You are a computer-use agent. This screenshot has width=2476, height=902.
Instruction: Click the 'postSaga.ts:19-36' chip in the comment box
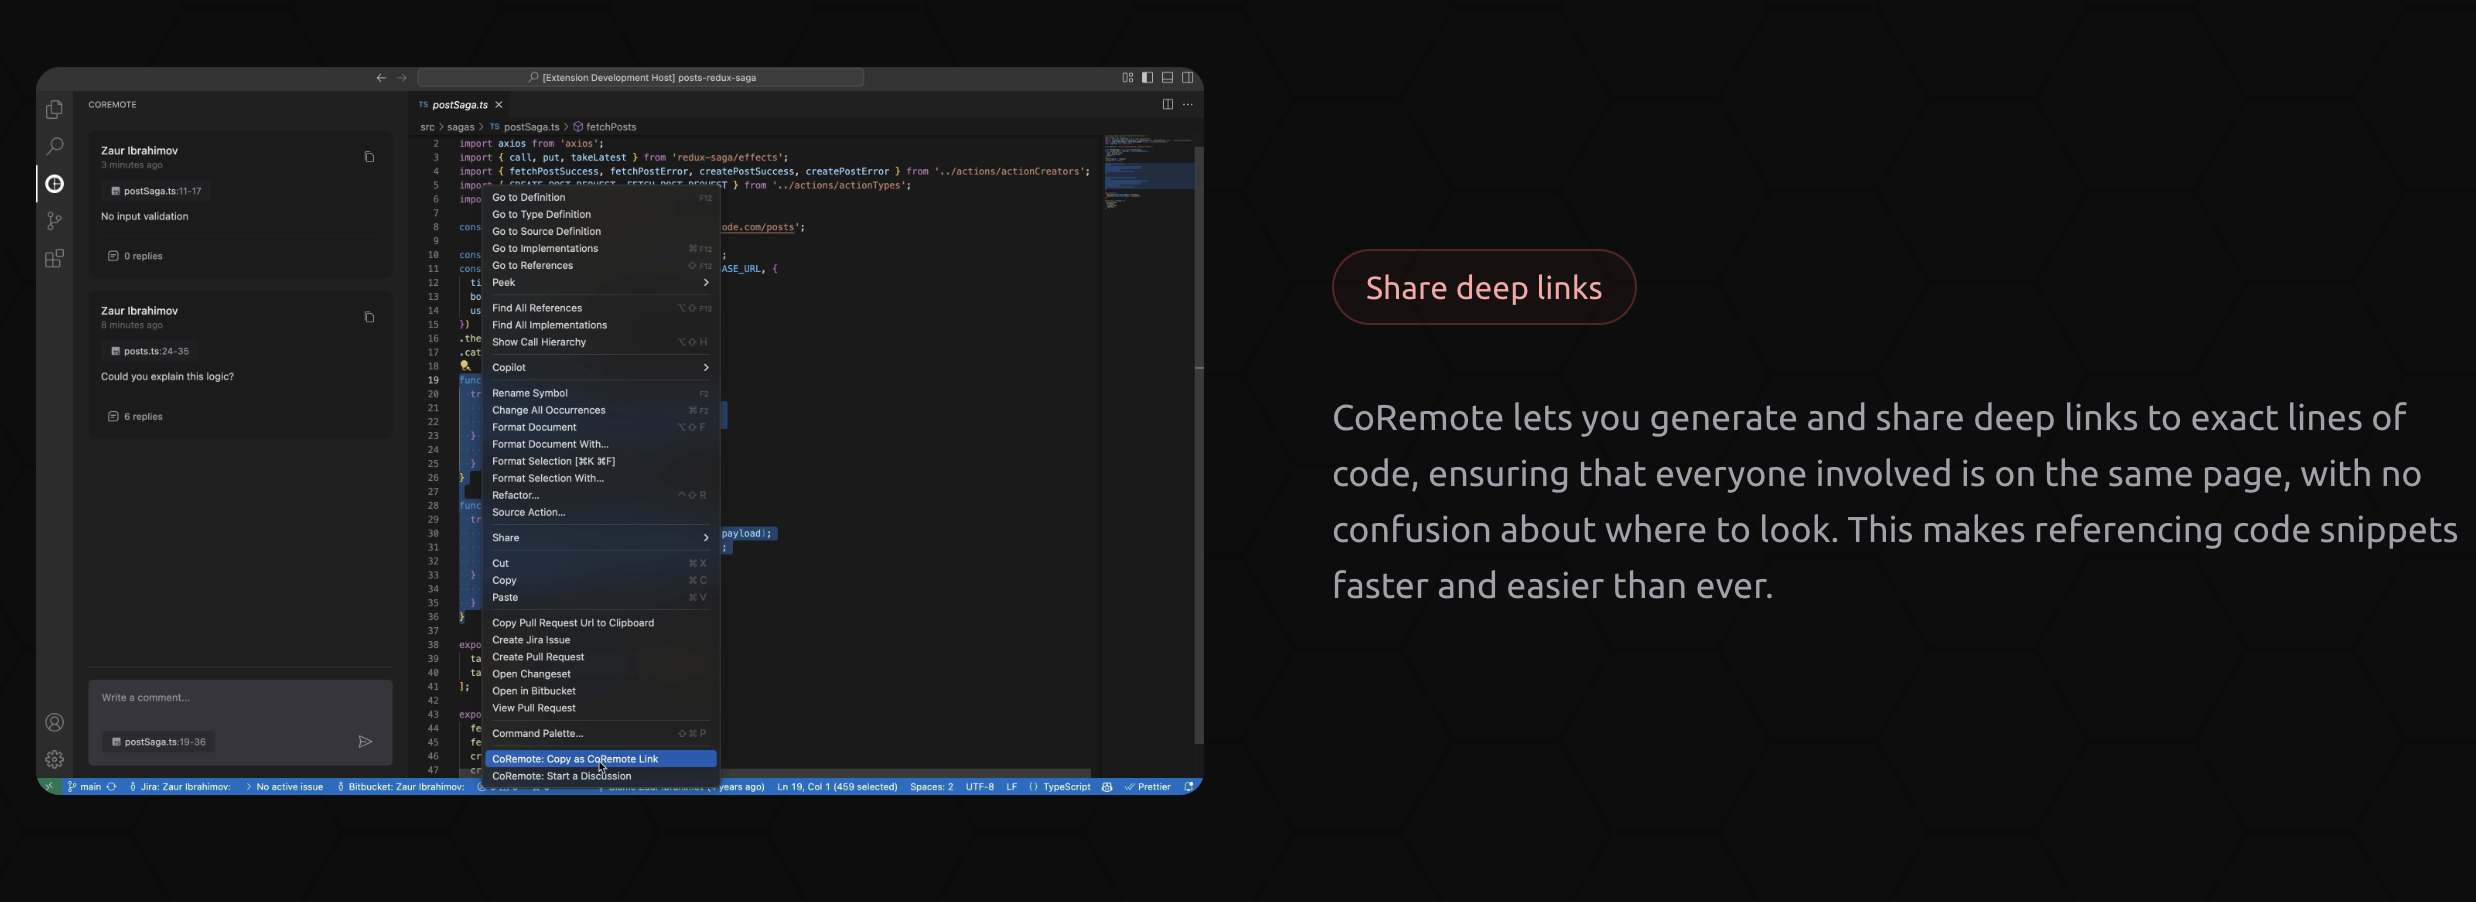[x=158, y=742]
